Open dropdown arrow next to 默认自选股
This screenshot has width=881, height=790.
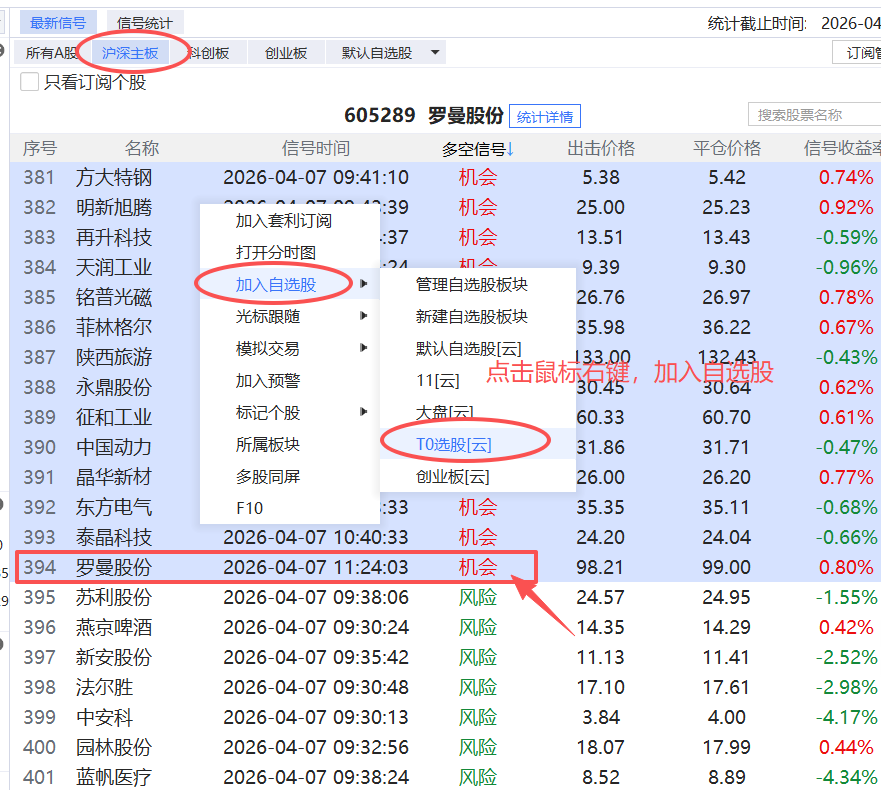point(434,53)
